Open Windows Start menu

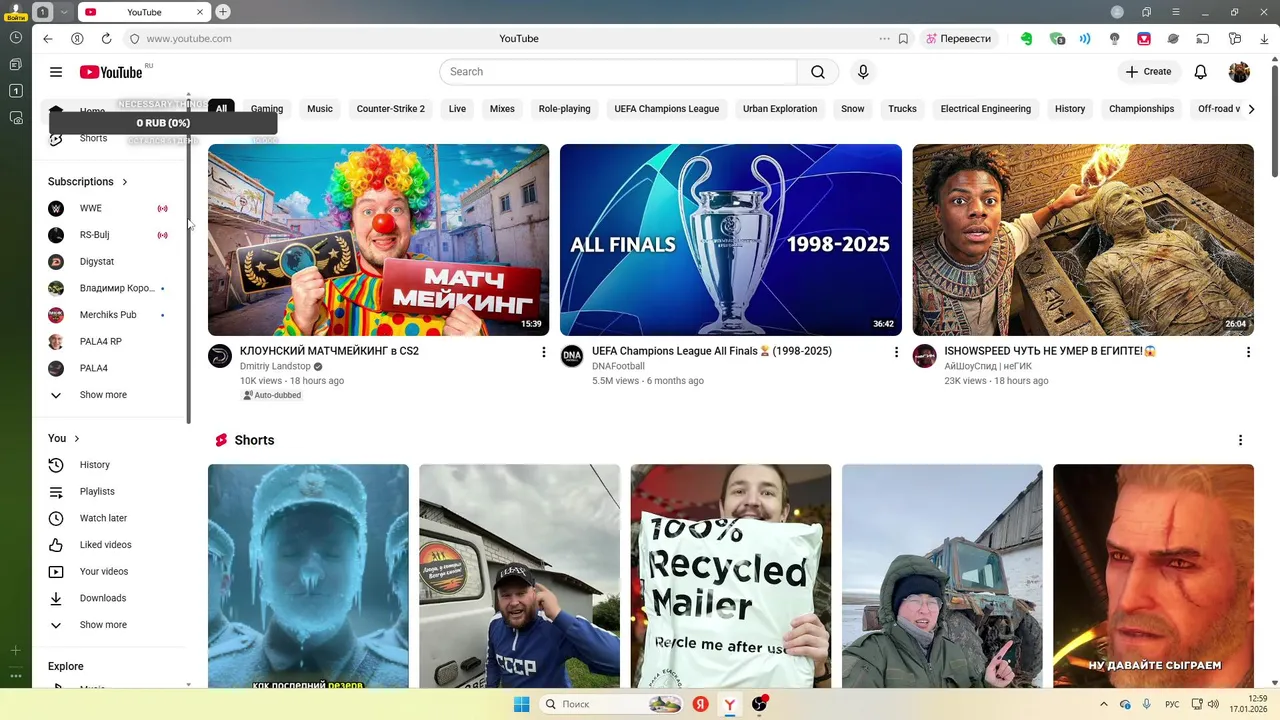521,704
